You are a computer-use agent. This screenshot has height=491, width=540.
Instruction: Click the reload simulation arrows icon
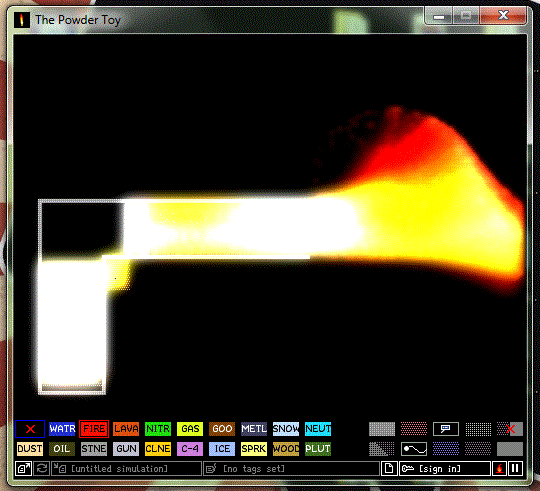point(42,469)
